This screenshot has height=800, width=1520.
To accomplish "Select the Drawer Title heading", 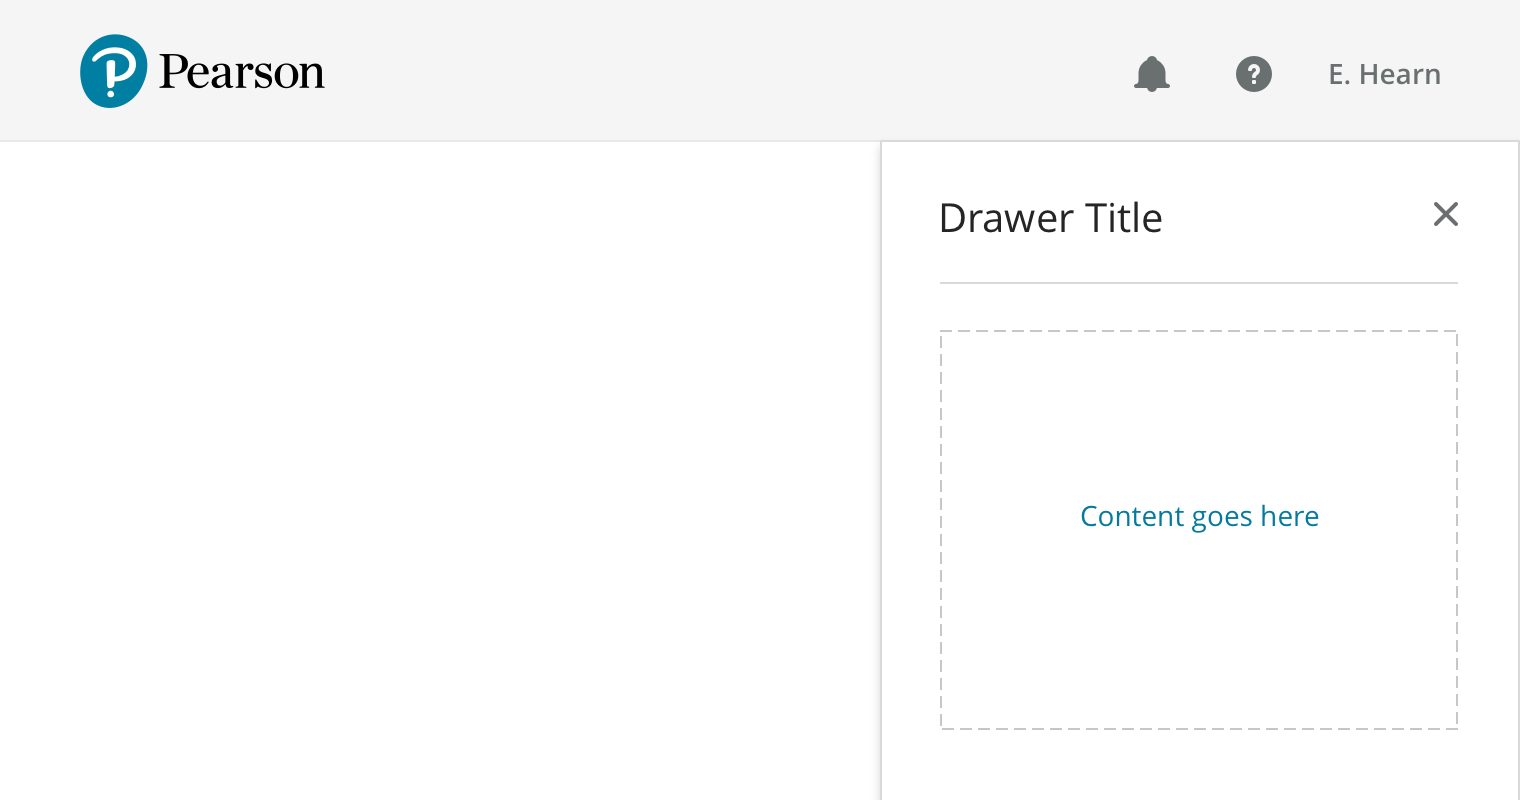I will pyautogui.click(x=1050, y=218).
